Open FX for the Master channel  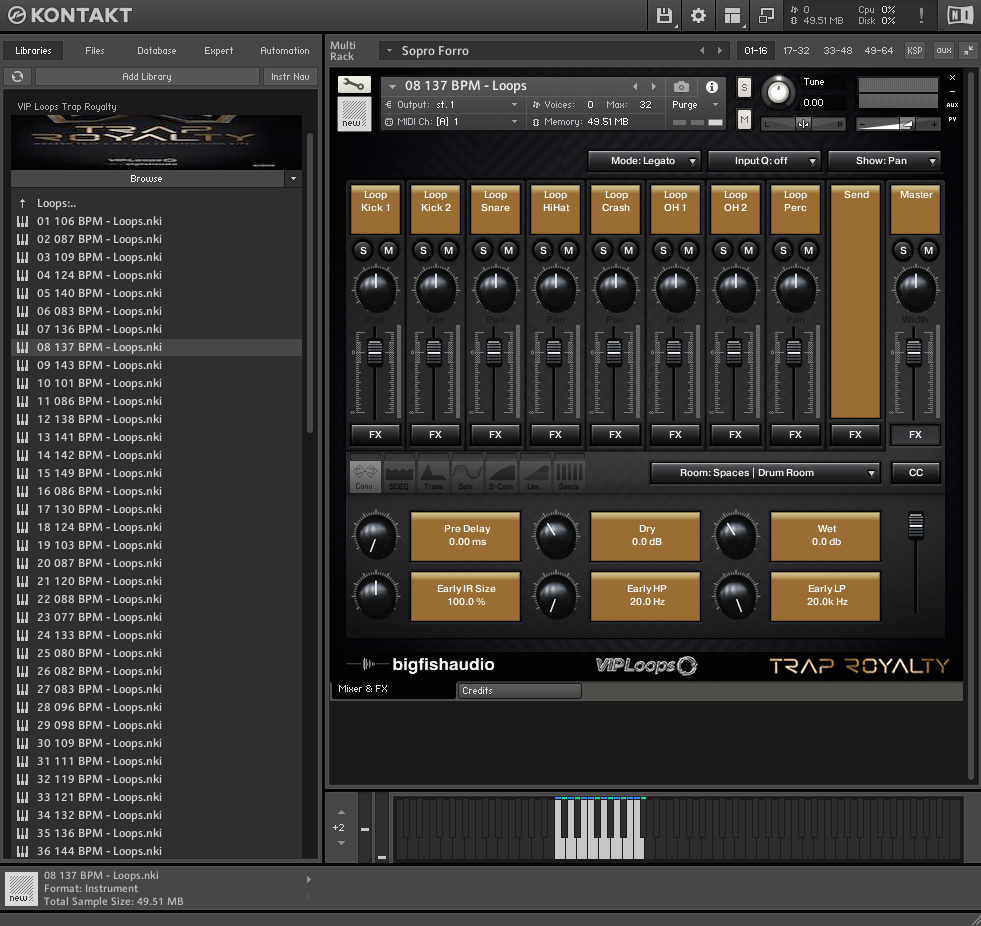[915, 434]
